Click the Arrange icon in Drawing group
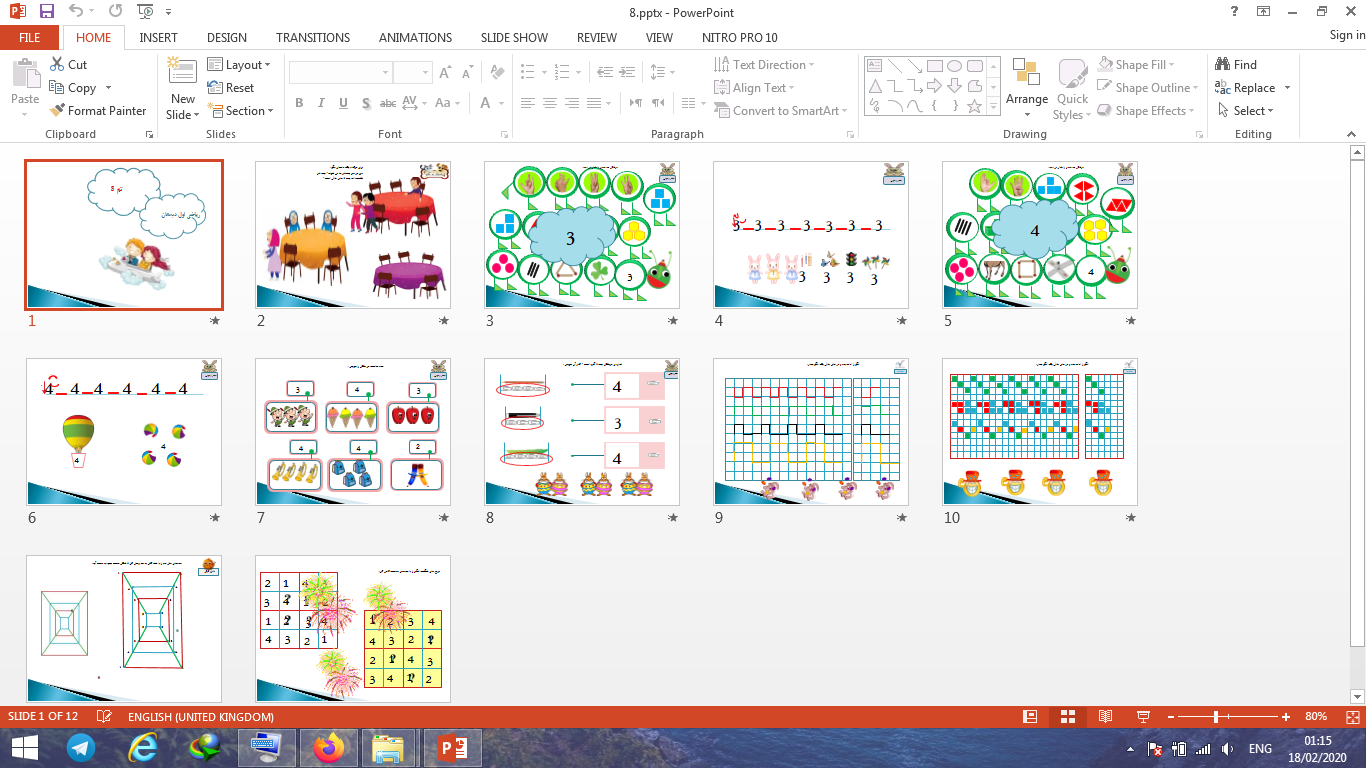1366x768 pixels. [x=1027, y=75]
